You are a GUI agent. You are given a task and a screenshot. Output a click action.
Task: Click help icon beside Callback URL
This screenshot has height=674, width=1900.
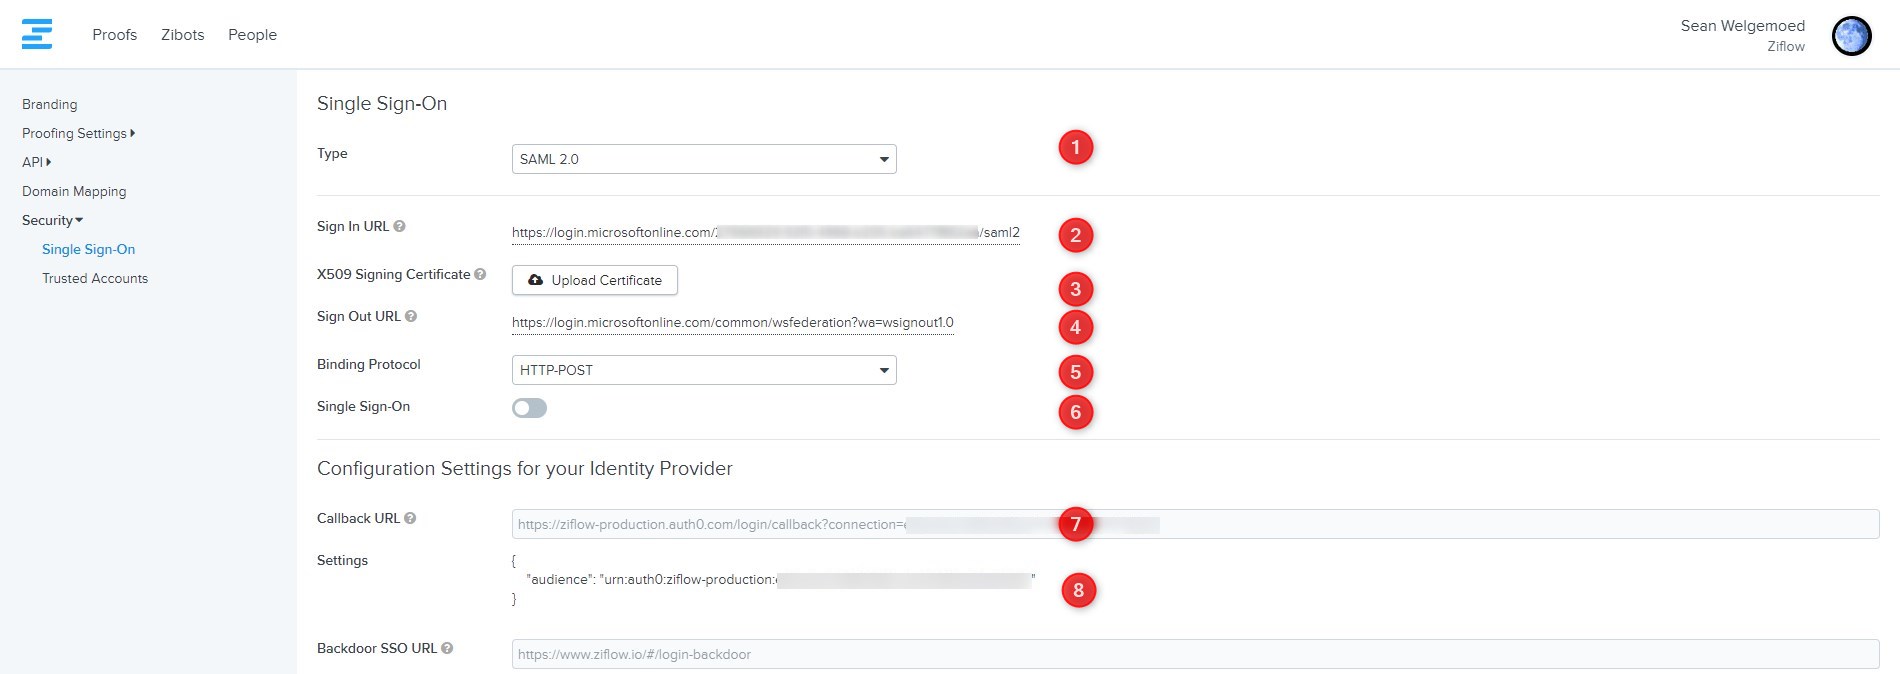(410, 518)
